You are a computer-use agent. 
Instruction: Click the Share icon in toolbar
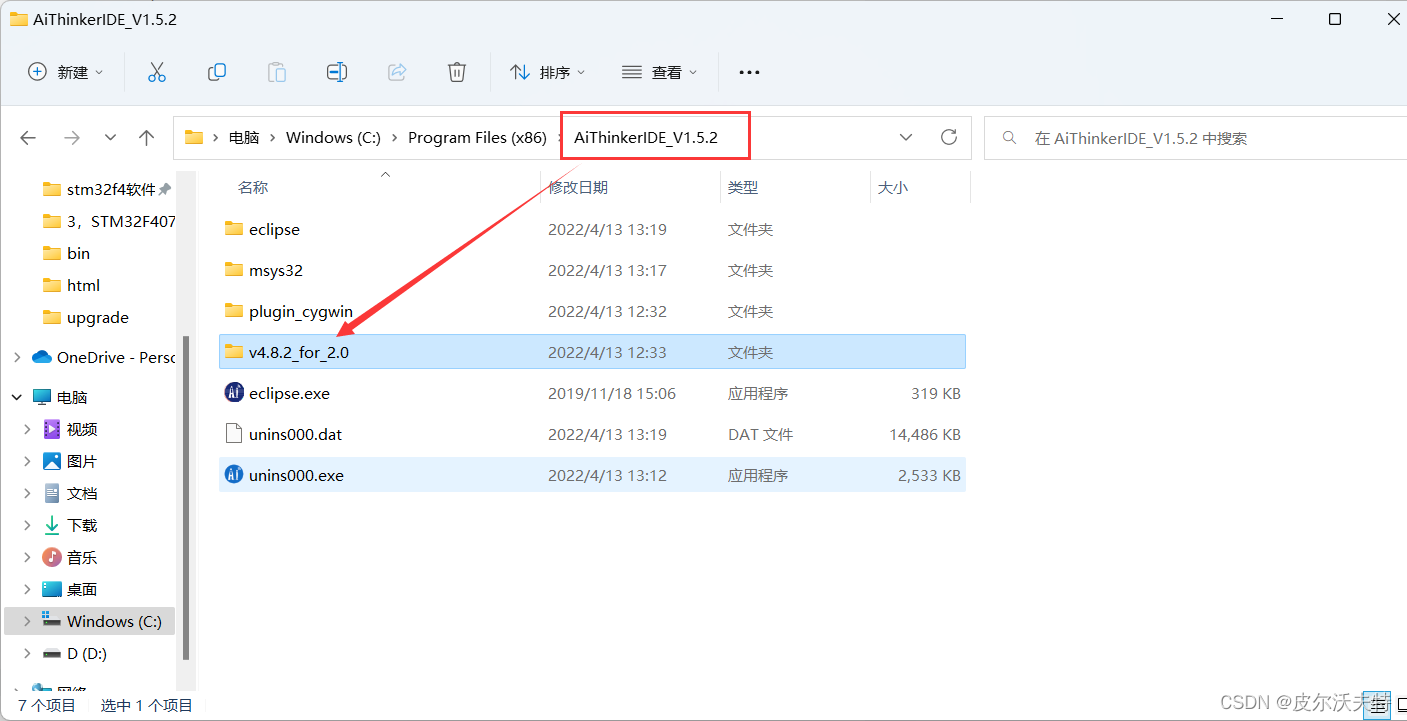[x=397, y=72]
